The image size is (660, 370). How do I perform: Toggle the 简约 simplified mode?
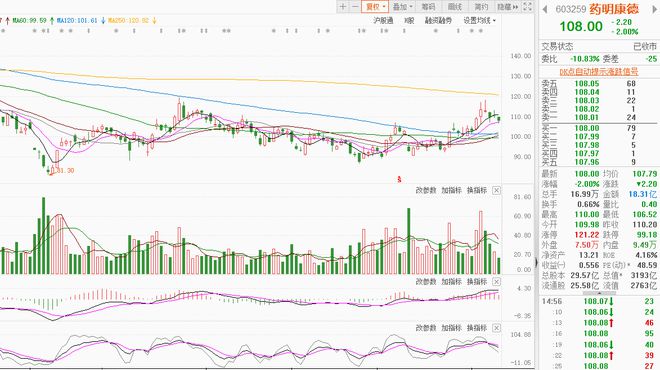pos(481,6)
